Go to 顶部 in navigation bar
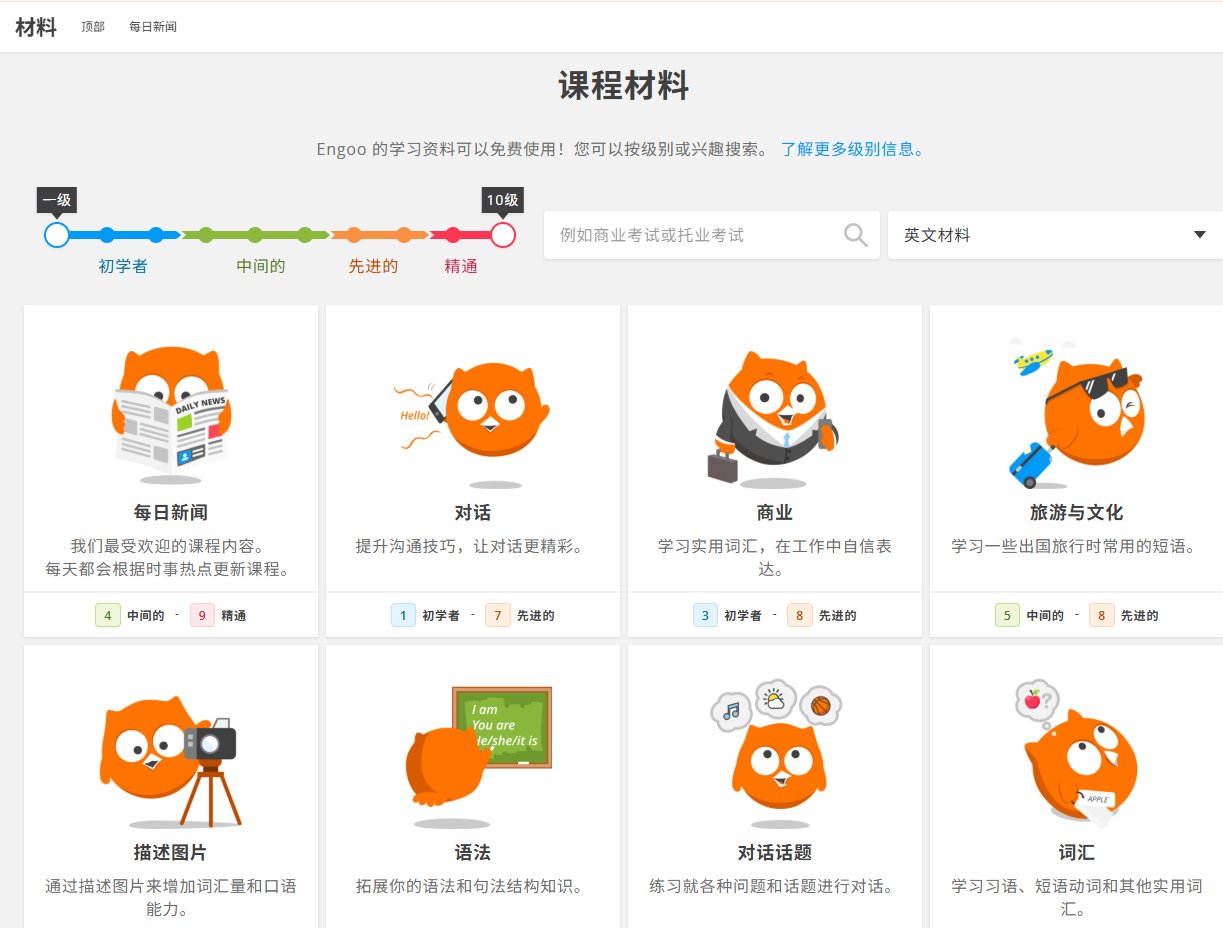Screen dimensions: 1223x928 click(x=93, y=27)
